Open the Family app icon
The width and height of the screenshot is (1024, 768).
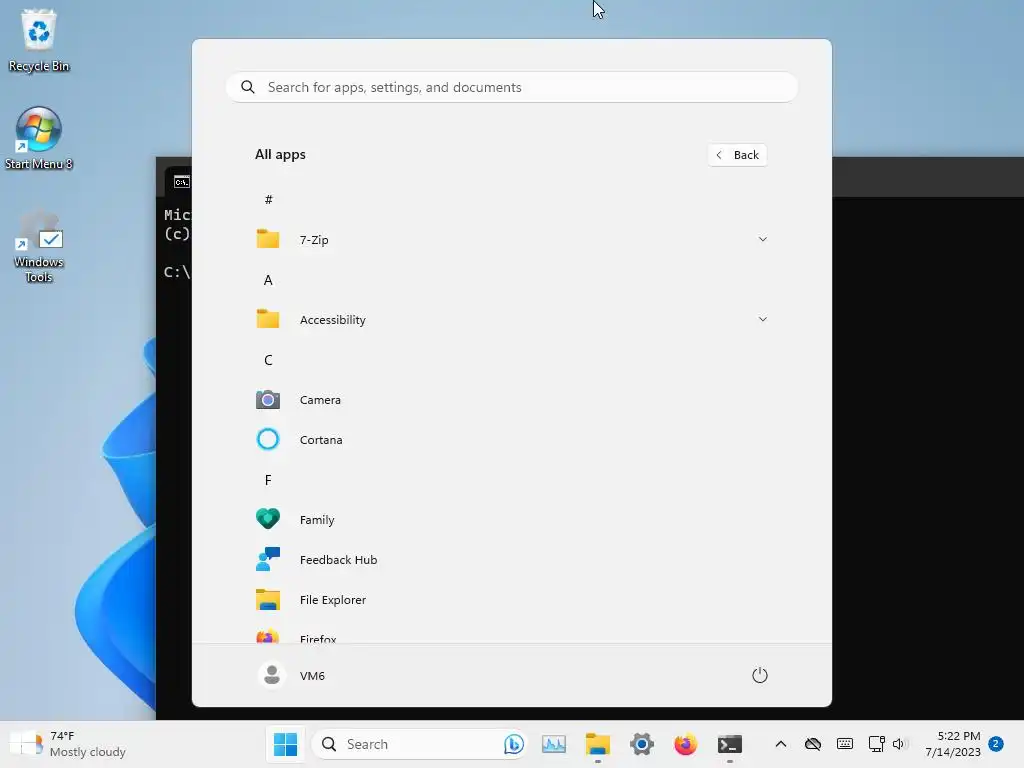pyautogui.click(x=268, y=519)
